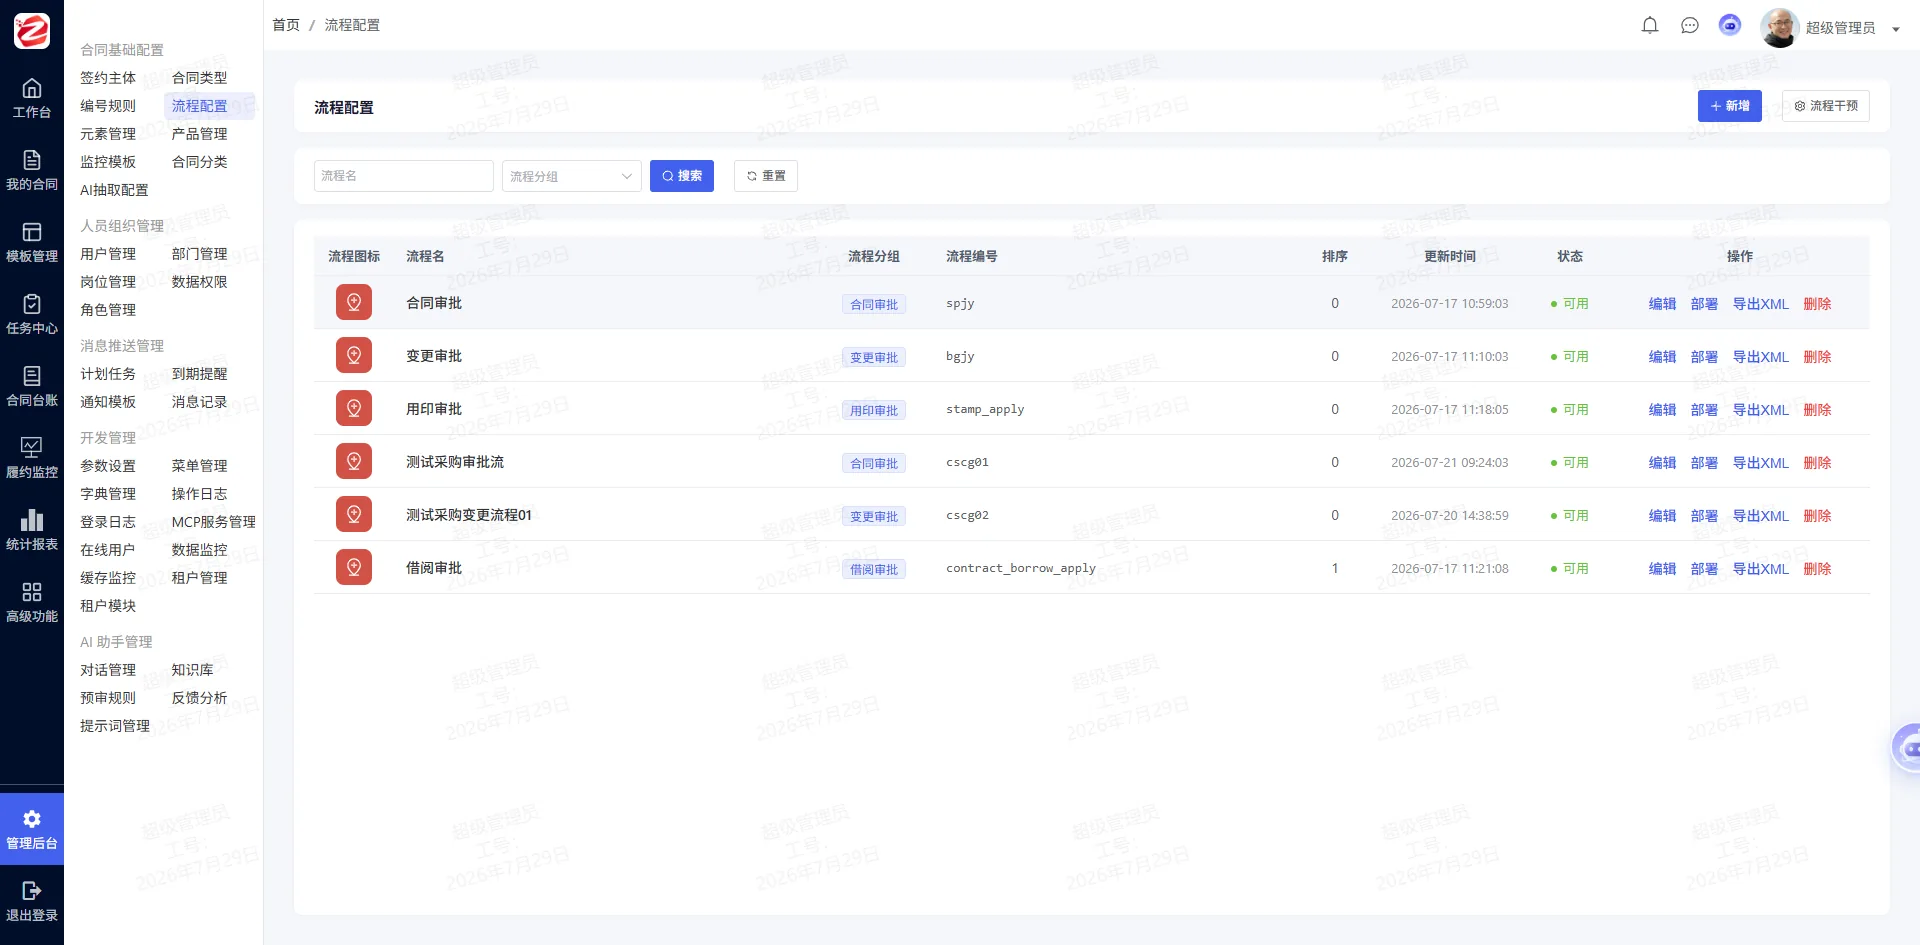
Task: Click the update time 2026-07-21 09:24:03
Action: [x=1450, y=463]
